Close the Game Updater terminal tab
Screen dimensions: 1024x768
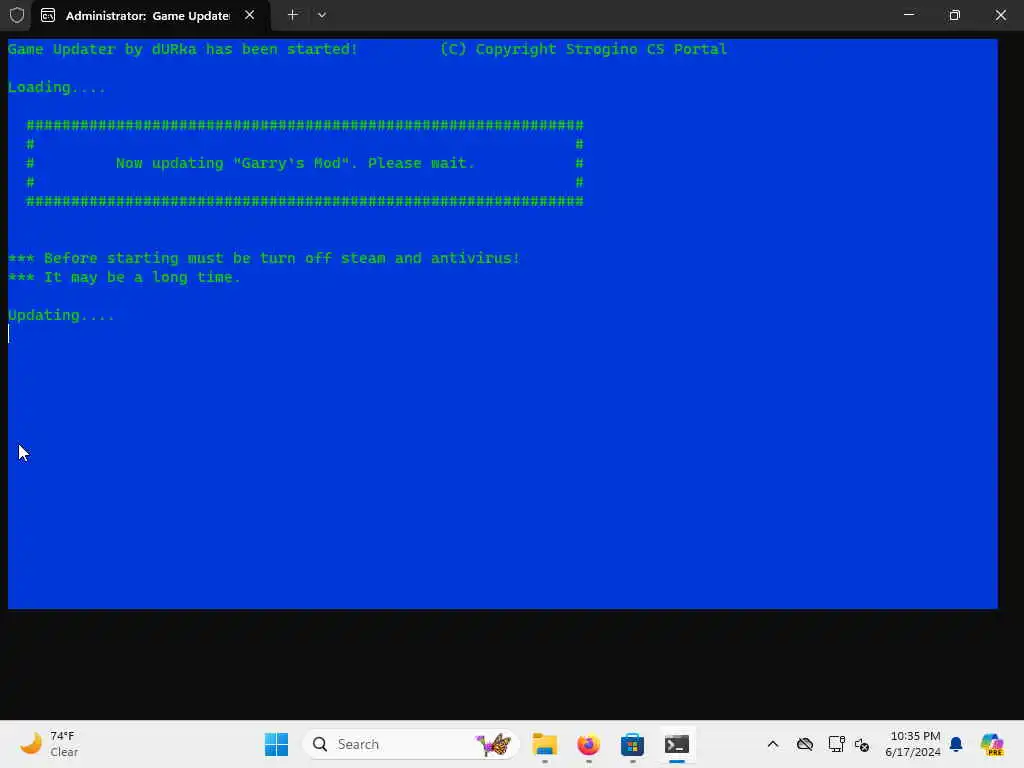click(249, 15)
